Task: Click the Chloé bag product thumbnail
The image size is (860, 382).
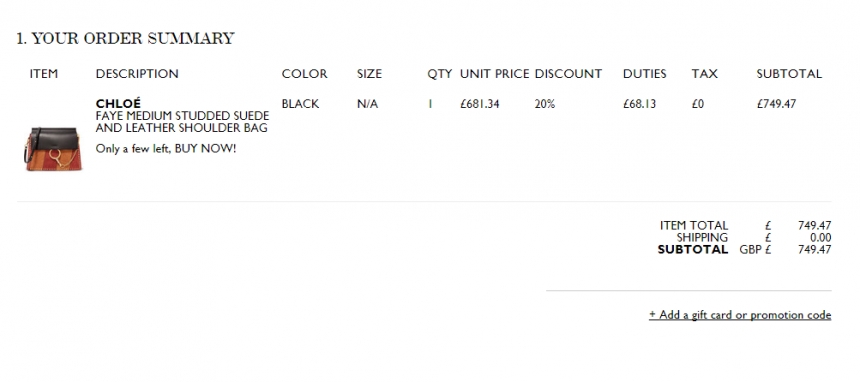Action: click(x=54, y=149)
